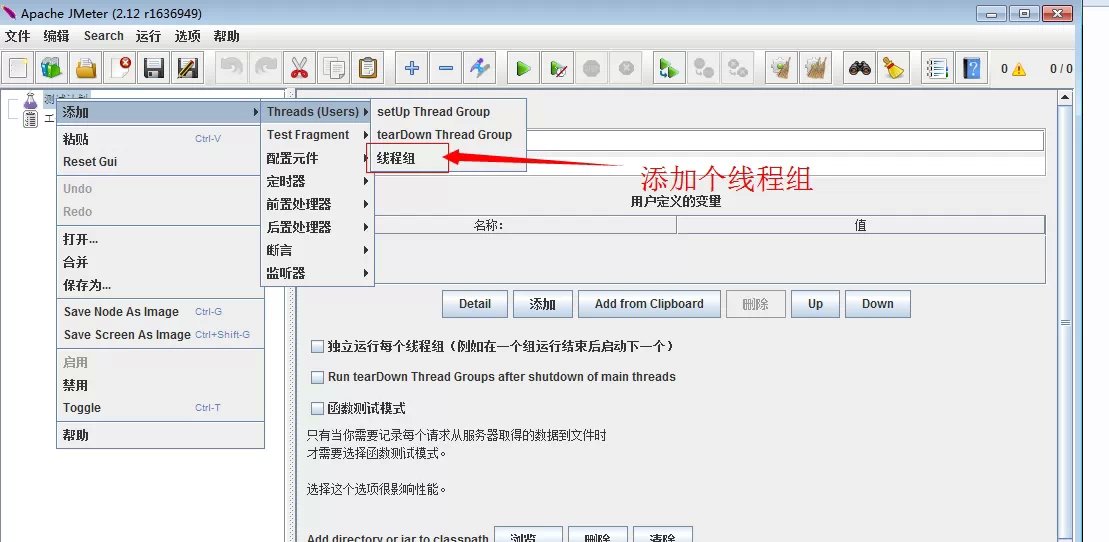
Task: Click the yellow warning triangle error counter
Action: (x=1018, y=69)
